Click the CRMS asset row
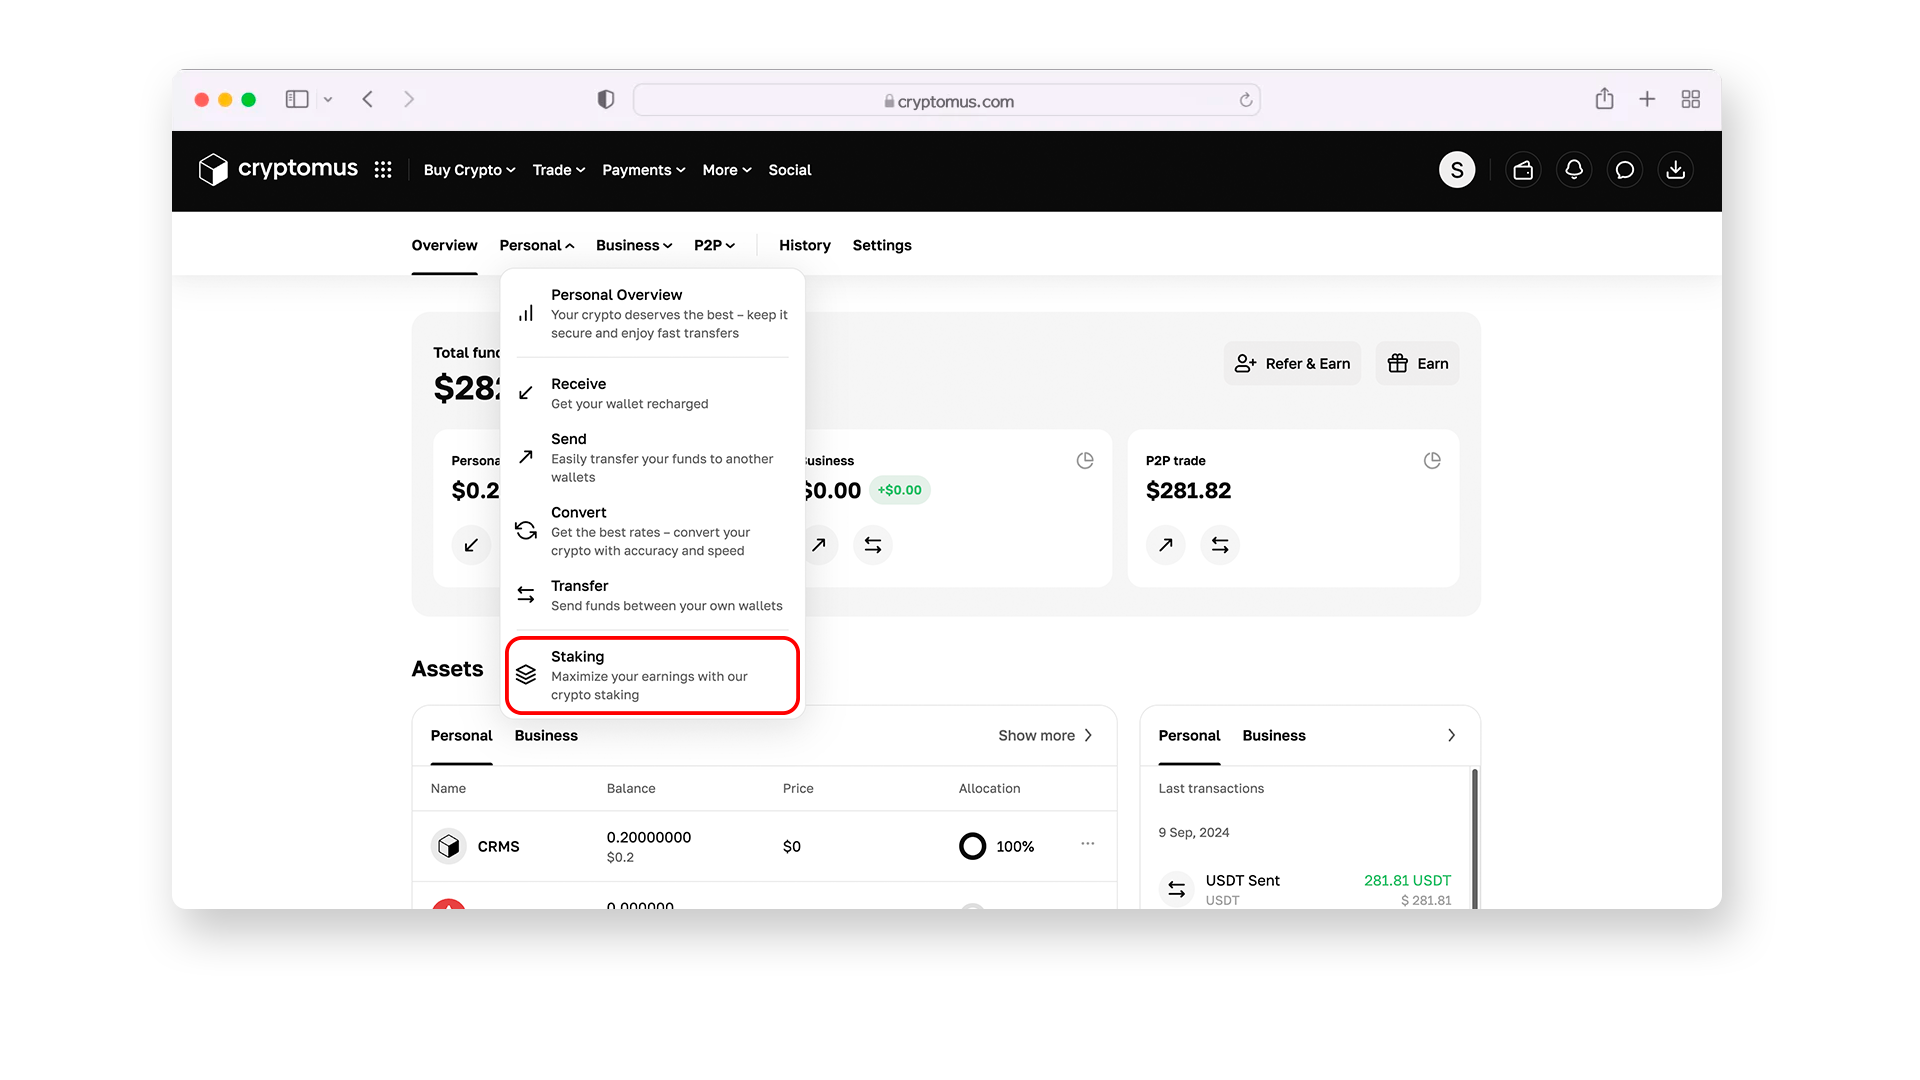1920x1080 pixels. (x=765, y=845)
